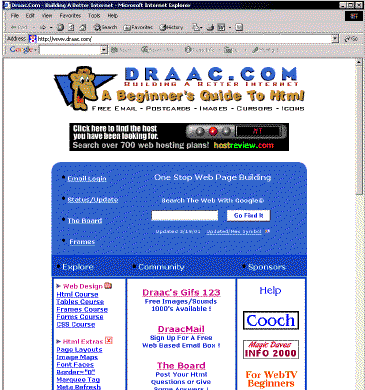Open the Favorites menu
Screen dimensions: 365x390
70,16
